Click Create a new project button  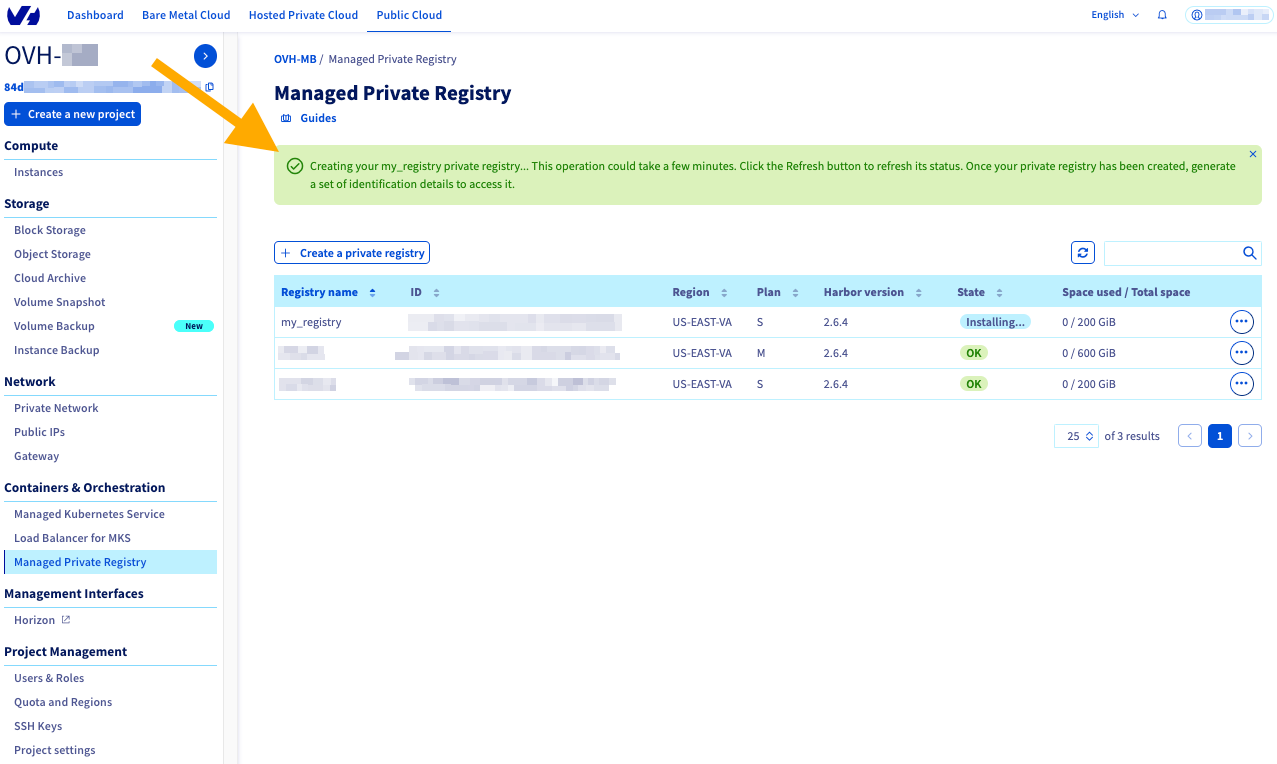coord(73,114)
